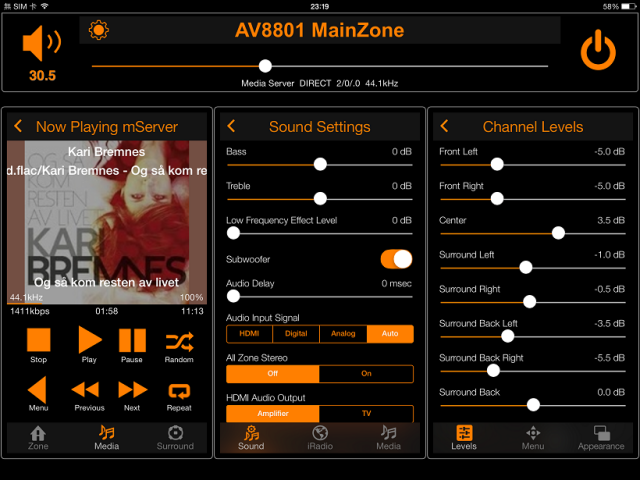Screen dimensions: 640x480
Task: Click the Front Left level slider
Action: [x=533, y=164]
